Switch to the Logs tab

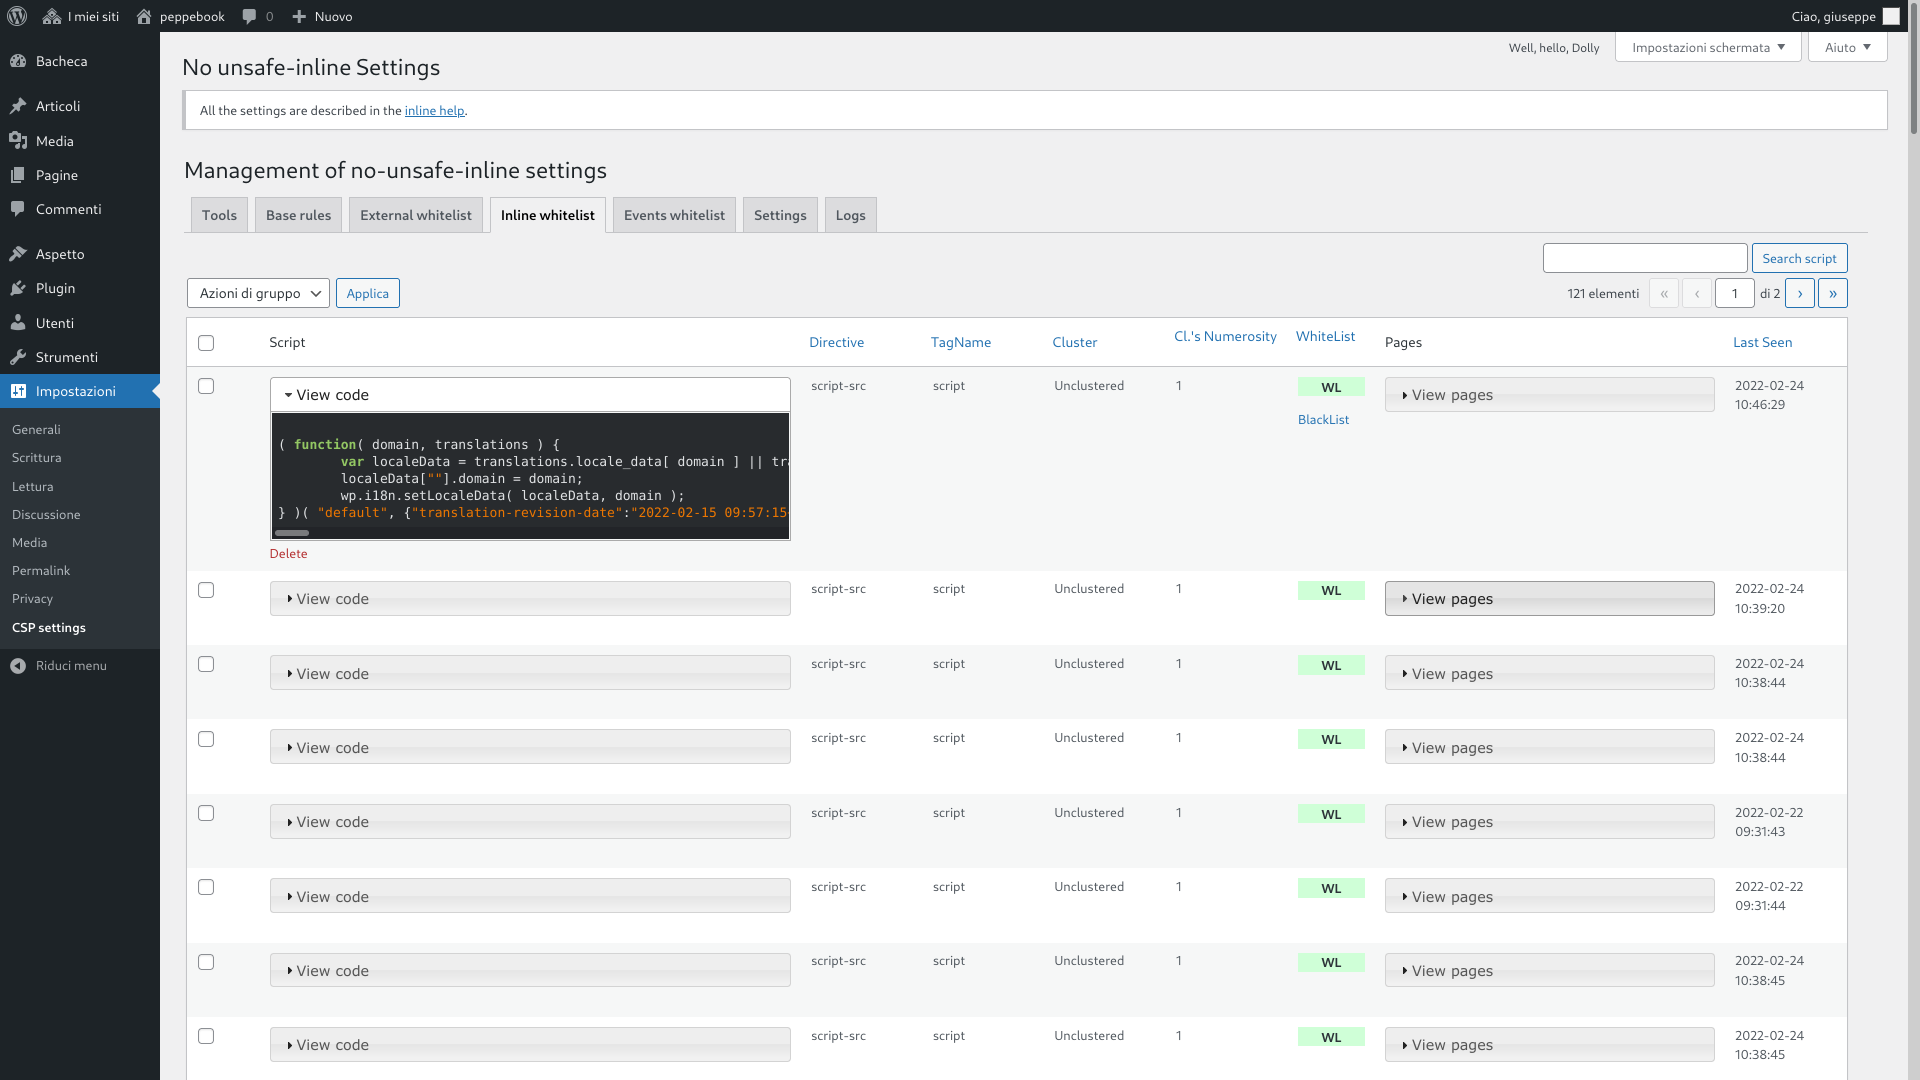[x=851, y=215]
